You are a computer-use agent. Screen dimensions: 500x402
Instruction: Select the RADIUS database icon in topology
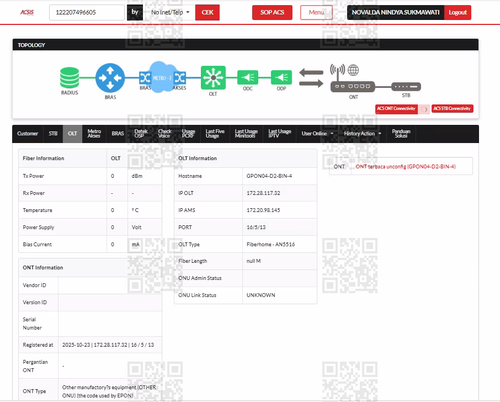click(70, 78)
